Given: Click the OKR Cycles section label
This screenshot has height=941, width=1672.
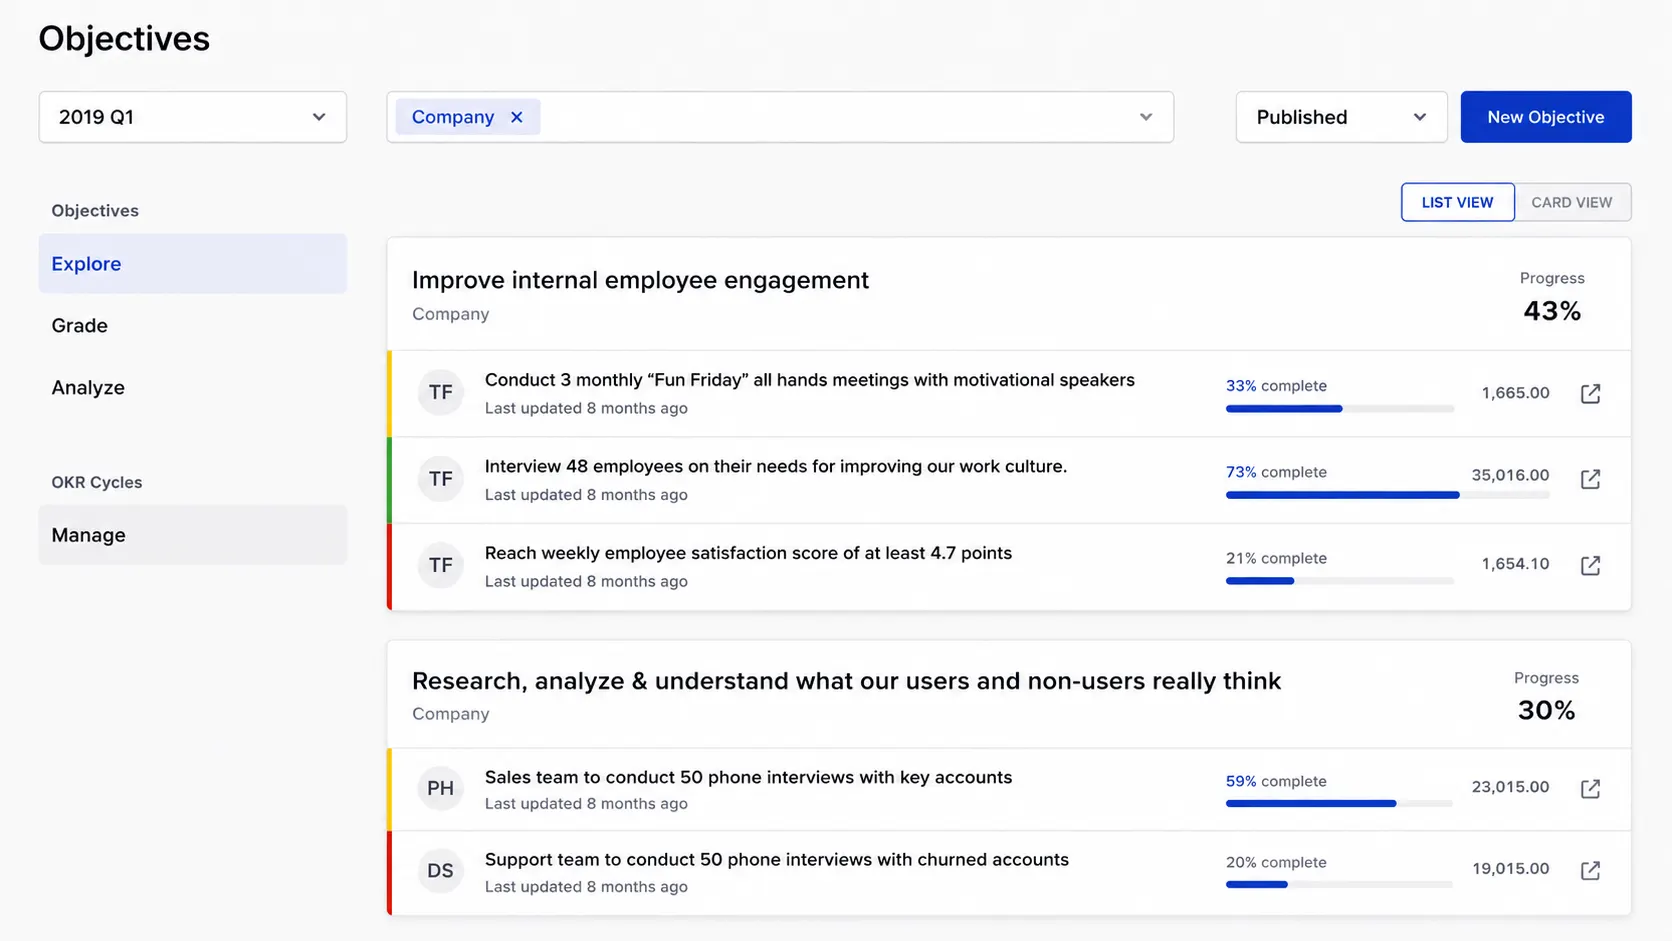Looking at the screenshot, I should click(97, 482).
